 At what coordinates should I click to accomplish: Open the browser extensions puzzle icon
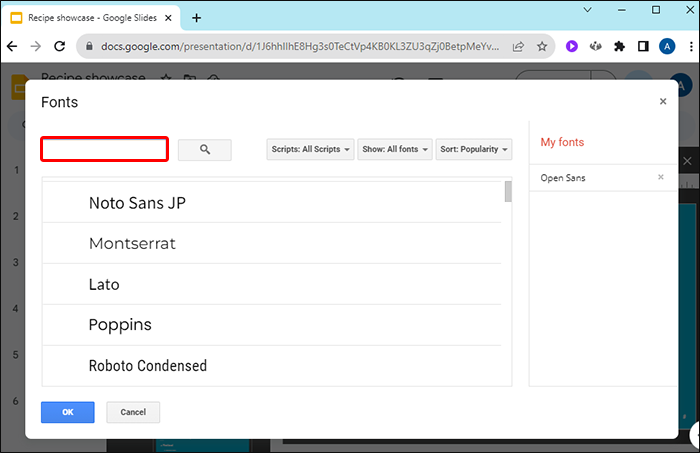click(619, 46)
